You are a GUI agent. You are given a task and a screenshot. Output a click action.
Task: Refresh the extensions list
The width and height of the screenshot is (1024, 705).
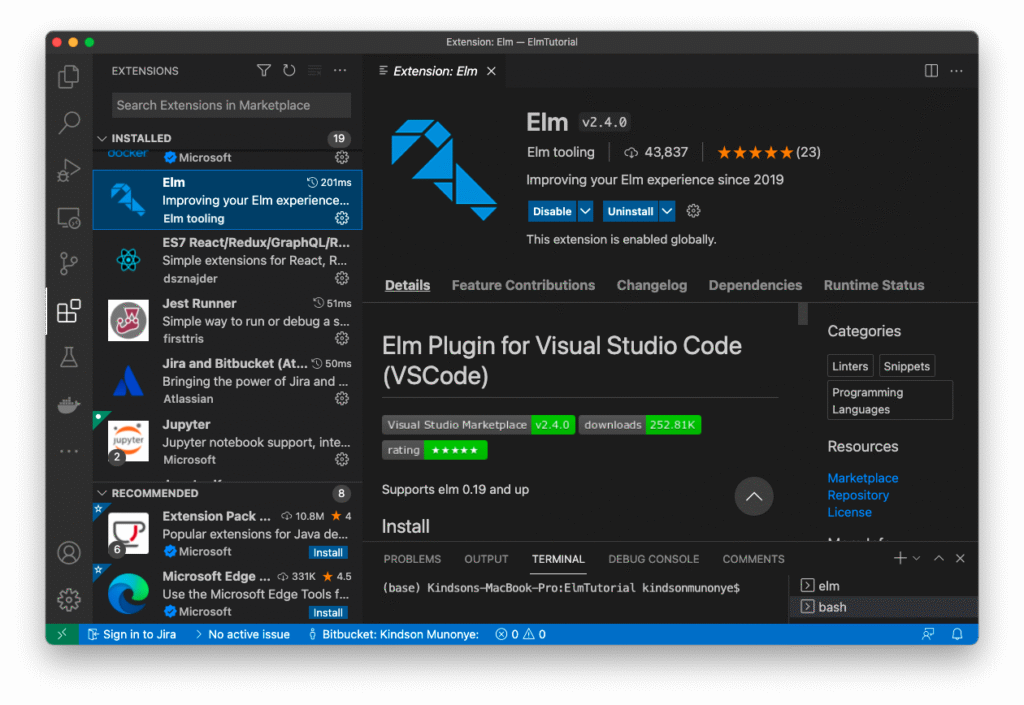coord(289,71)
